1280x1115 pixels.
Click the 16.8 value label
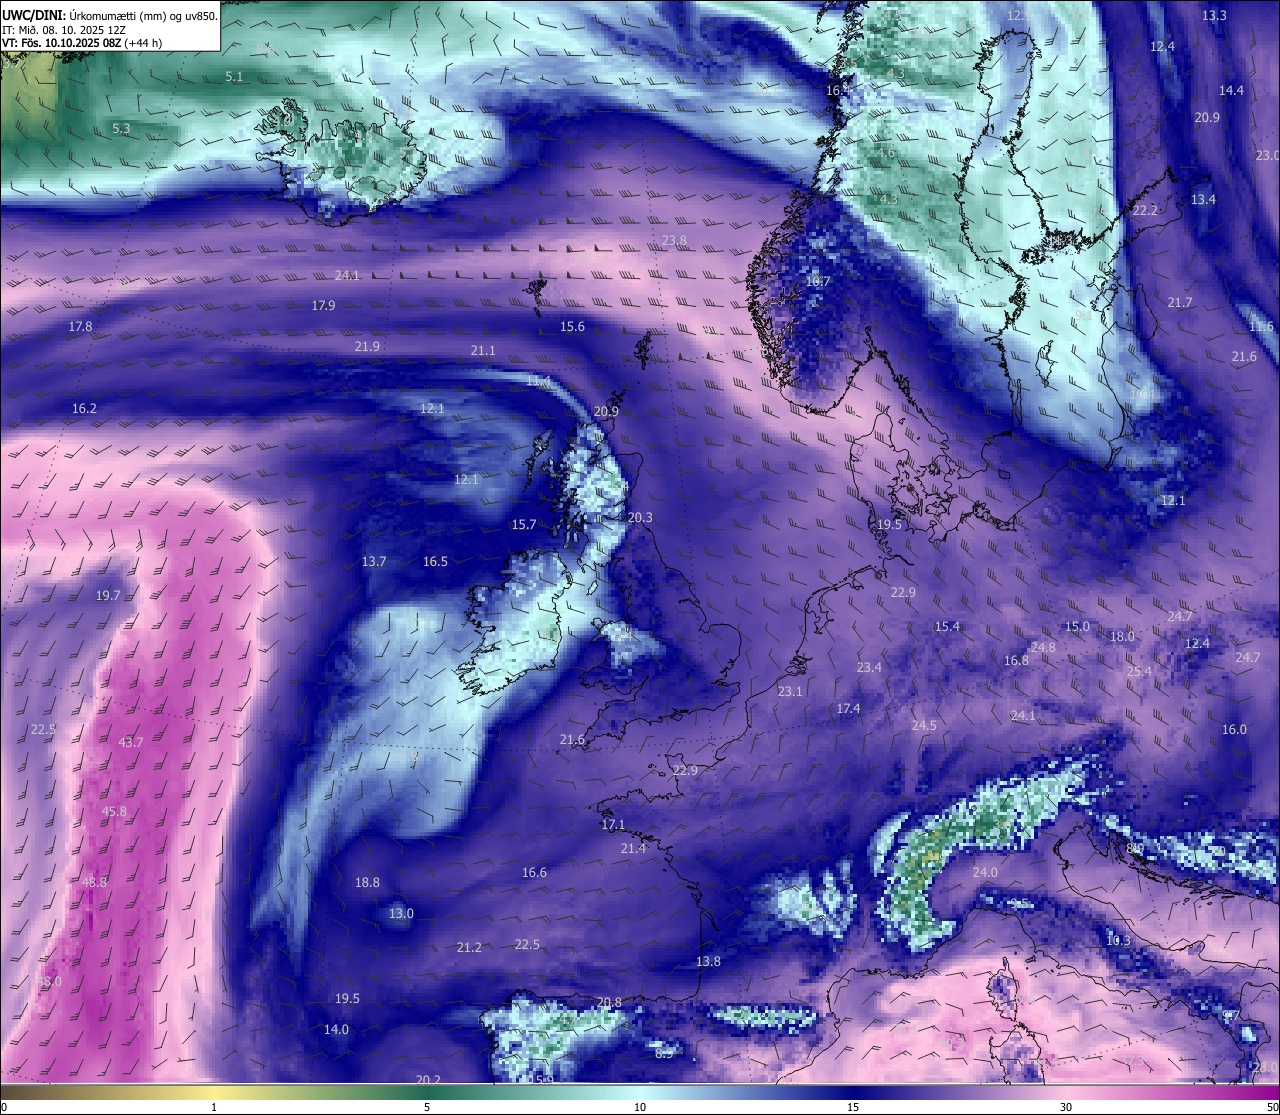point(1016,660)
